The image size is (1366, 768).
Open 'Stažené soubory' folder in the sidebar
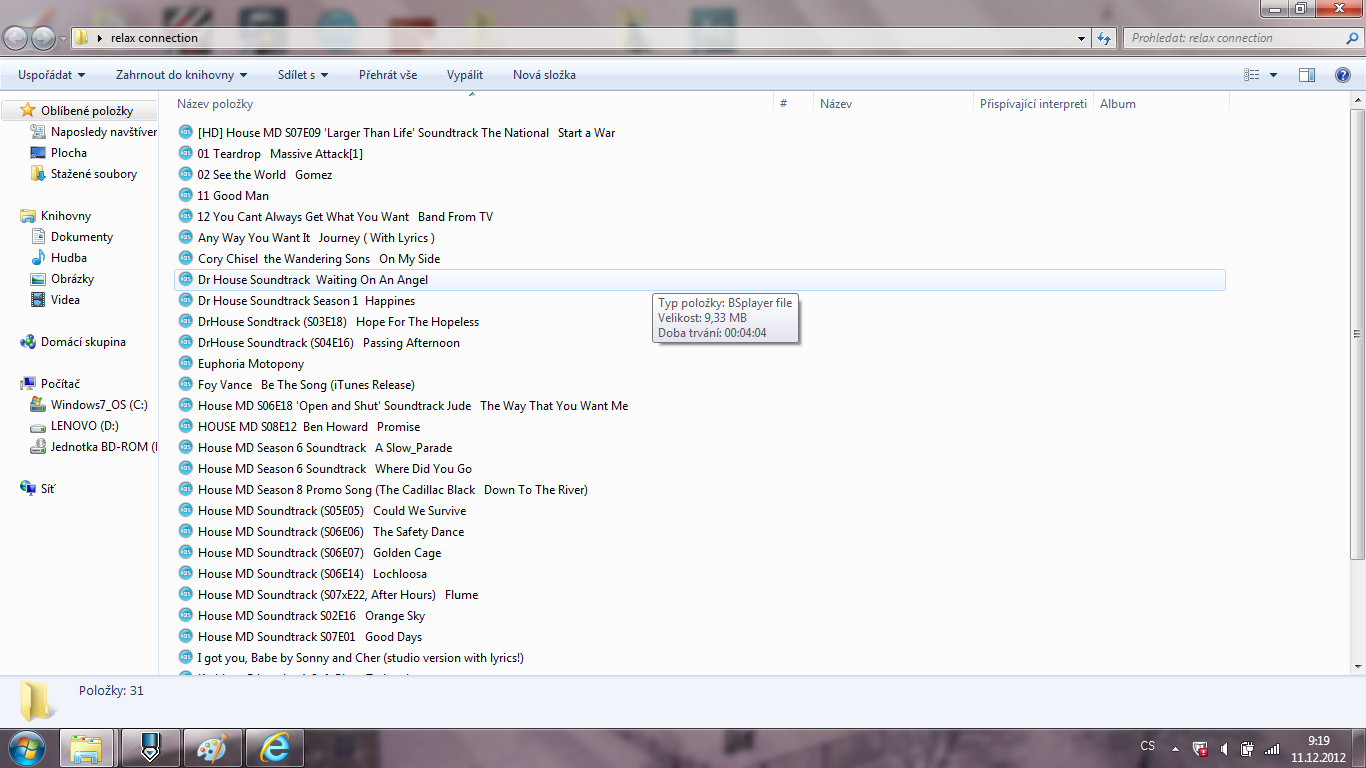point(84,174)
